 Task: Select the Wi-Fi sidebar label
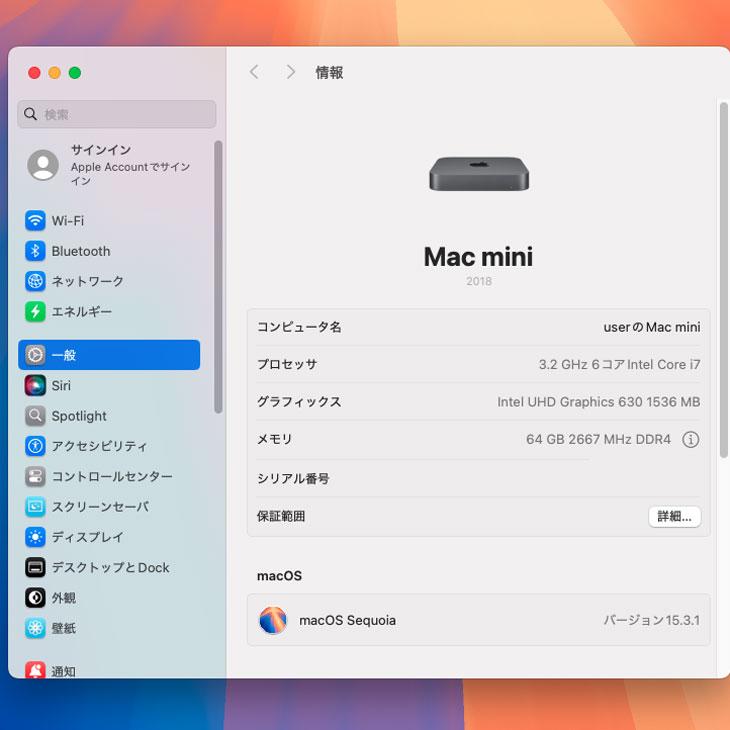(68, 221)
